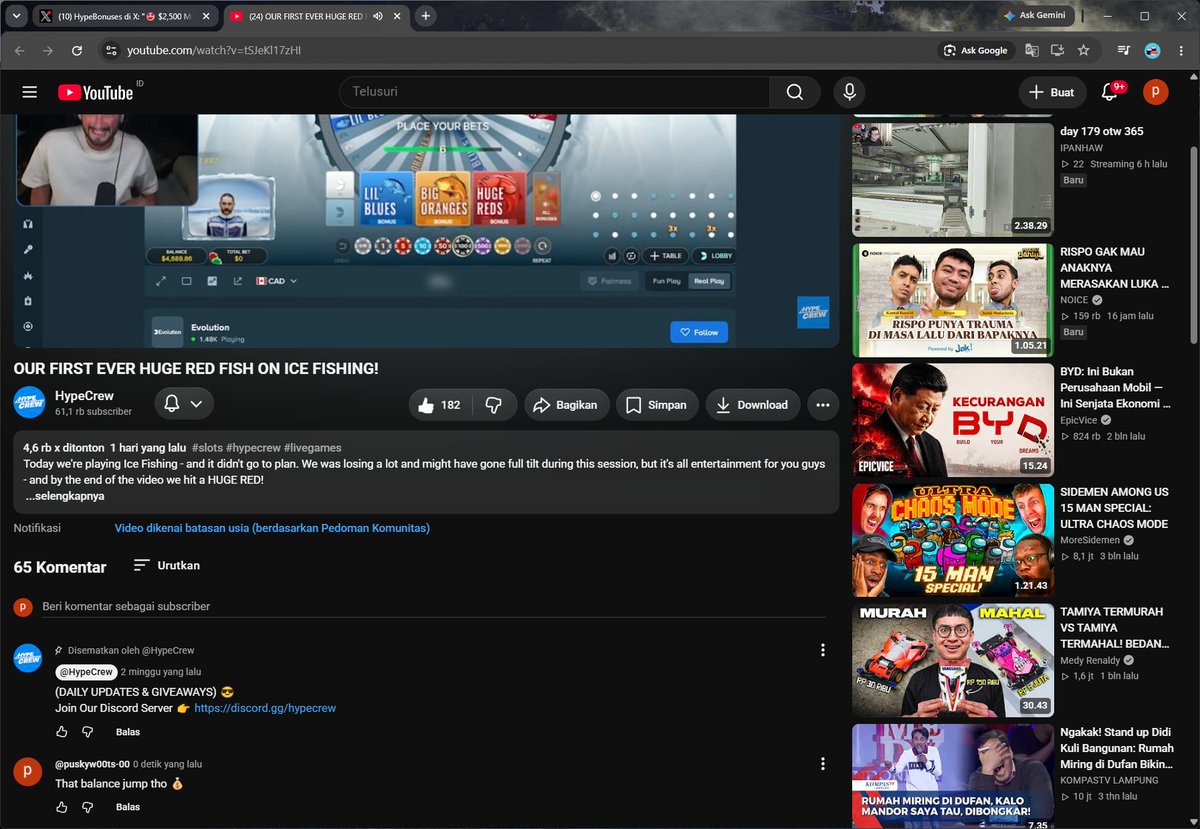Go back in the browser

coord(20,50)
